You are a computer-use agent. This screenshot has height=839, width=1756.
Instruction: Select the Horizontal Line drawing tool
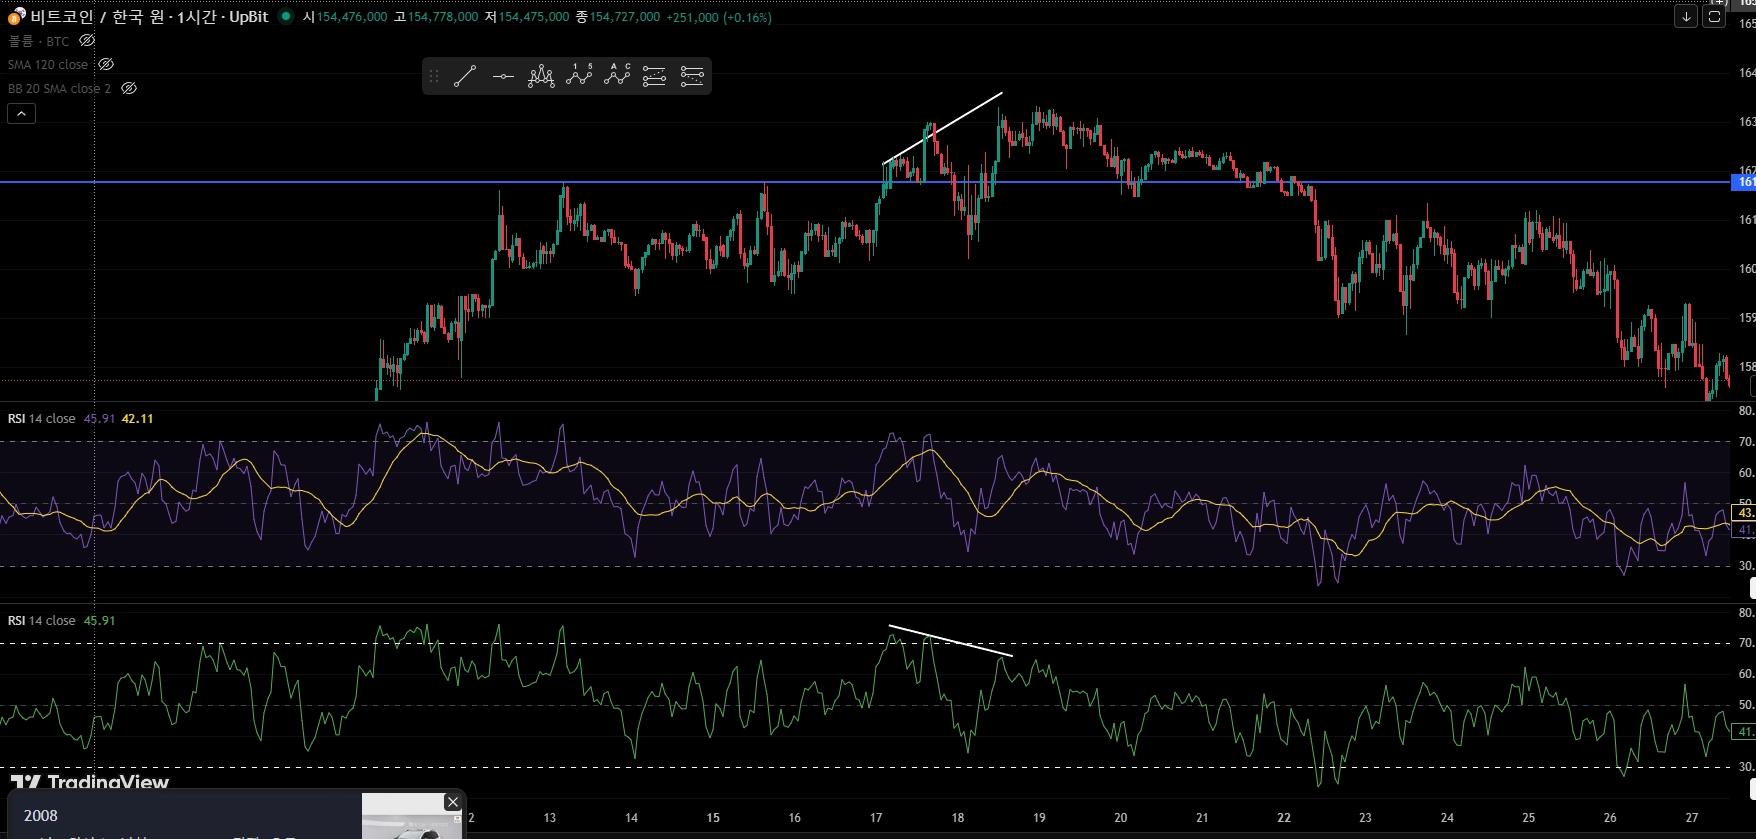coord(503,76)
